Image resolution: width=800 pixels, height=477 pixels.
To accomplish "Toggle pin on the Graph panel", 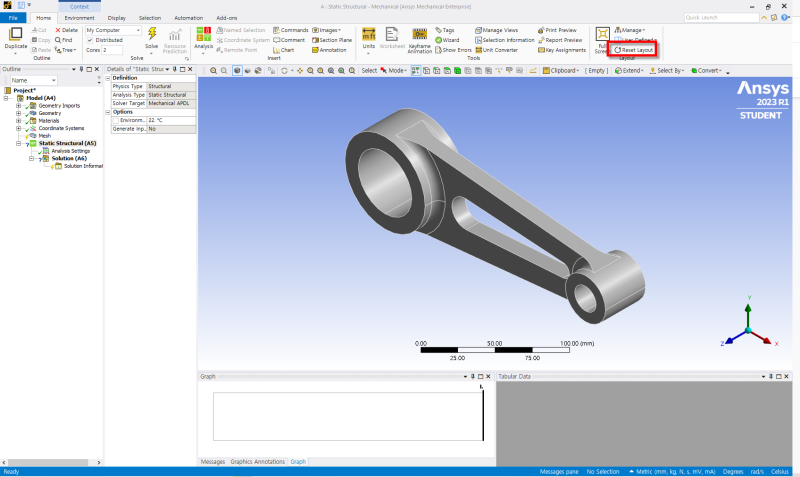I will point(472,376).
